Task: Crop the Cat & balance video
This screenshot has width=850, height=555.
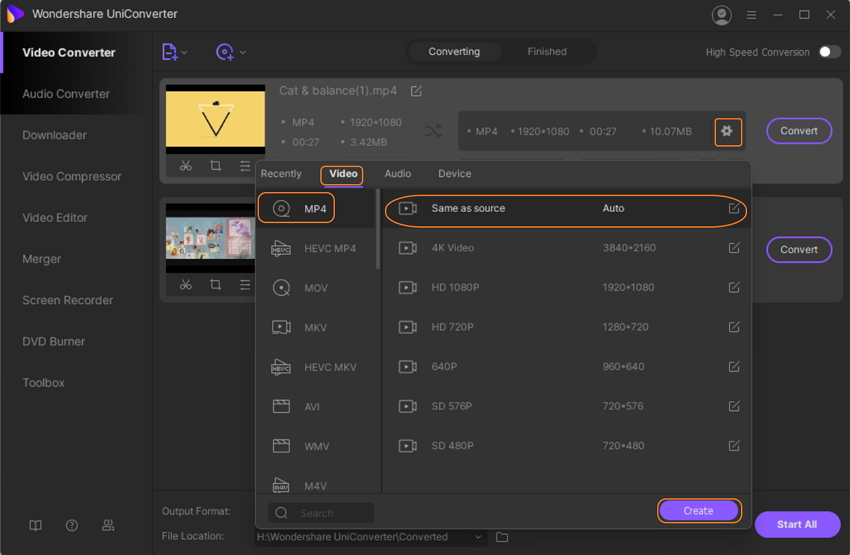Action: pyautogui.click(x=215, y=165)
